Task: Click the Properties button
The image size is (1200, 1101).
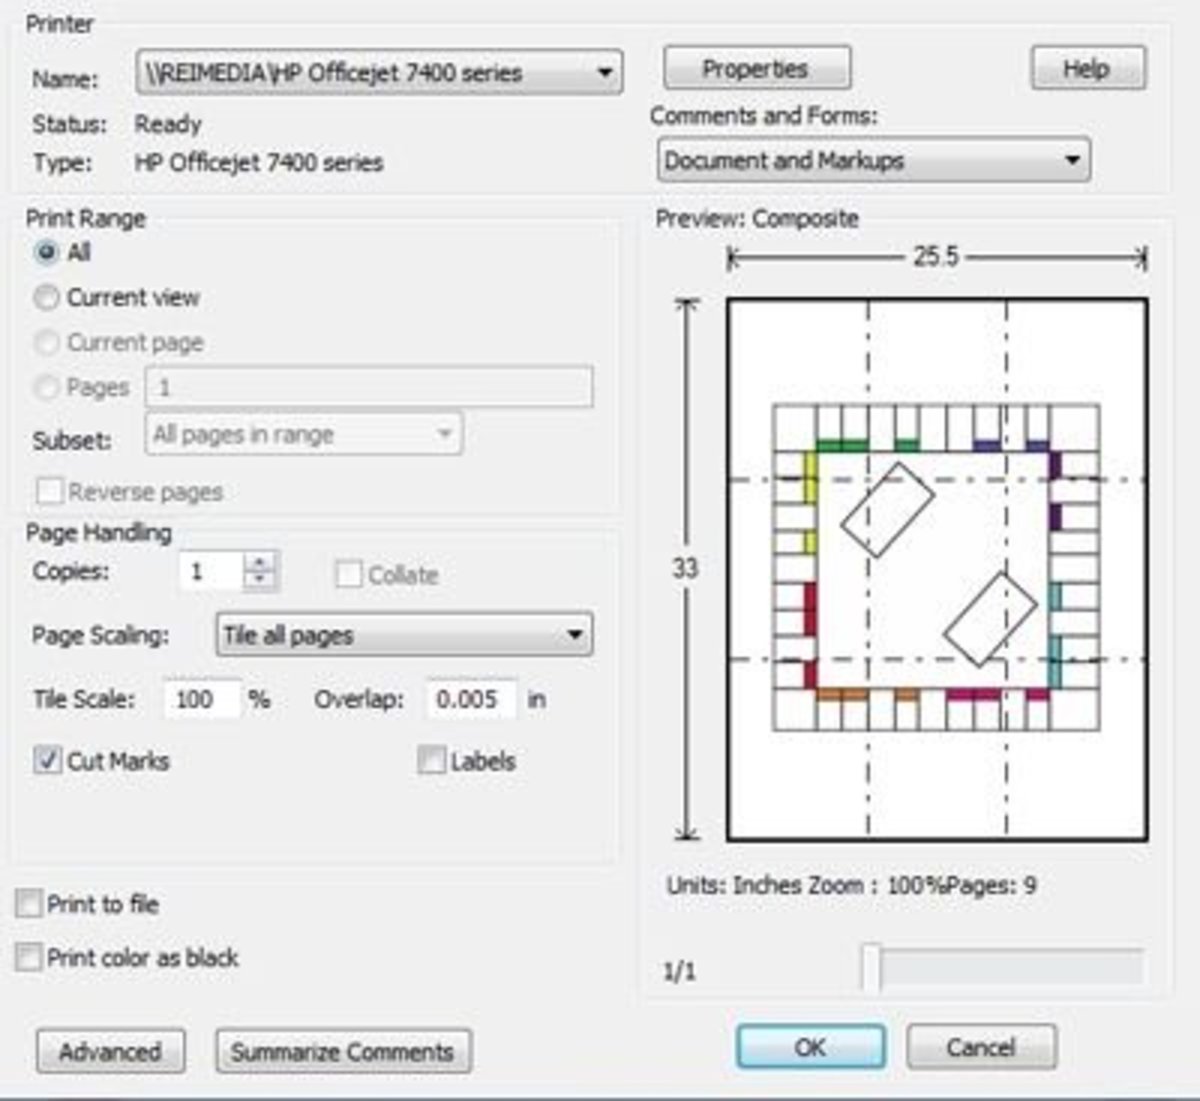Action: click(756, 68)
